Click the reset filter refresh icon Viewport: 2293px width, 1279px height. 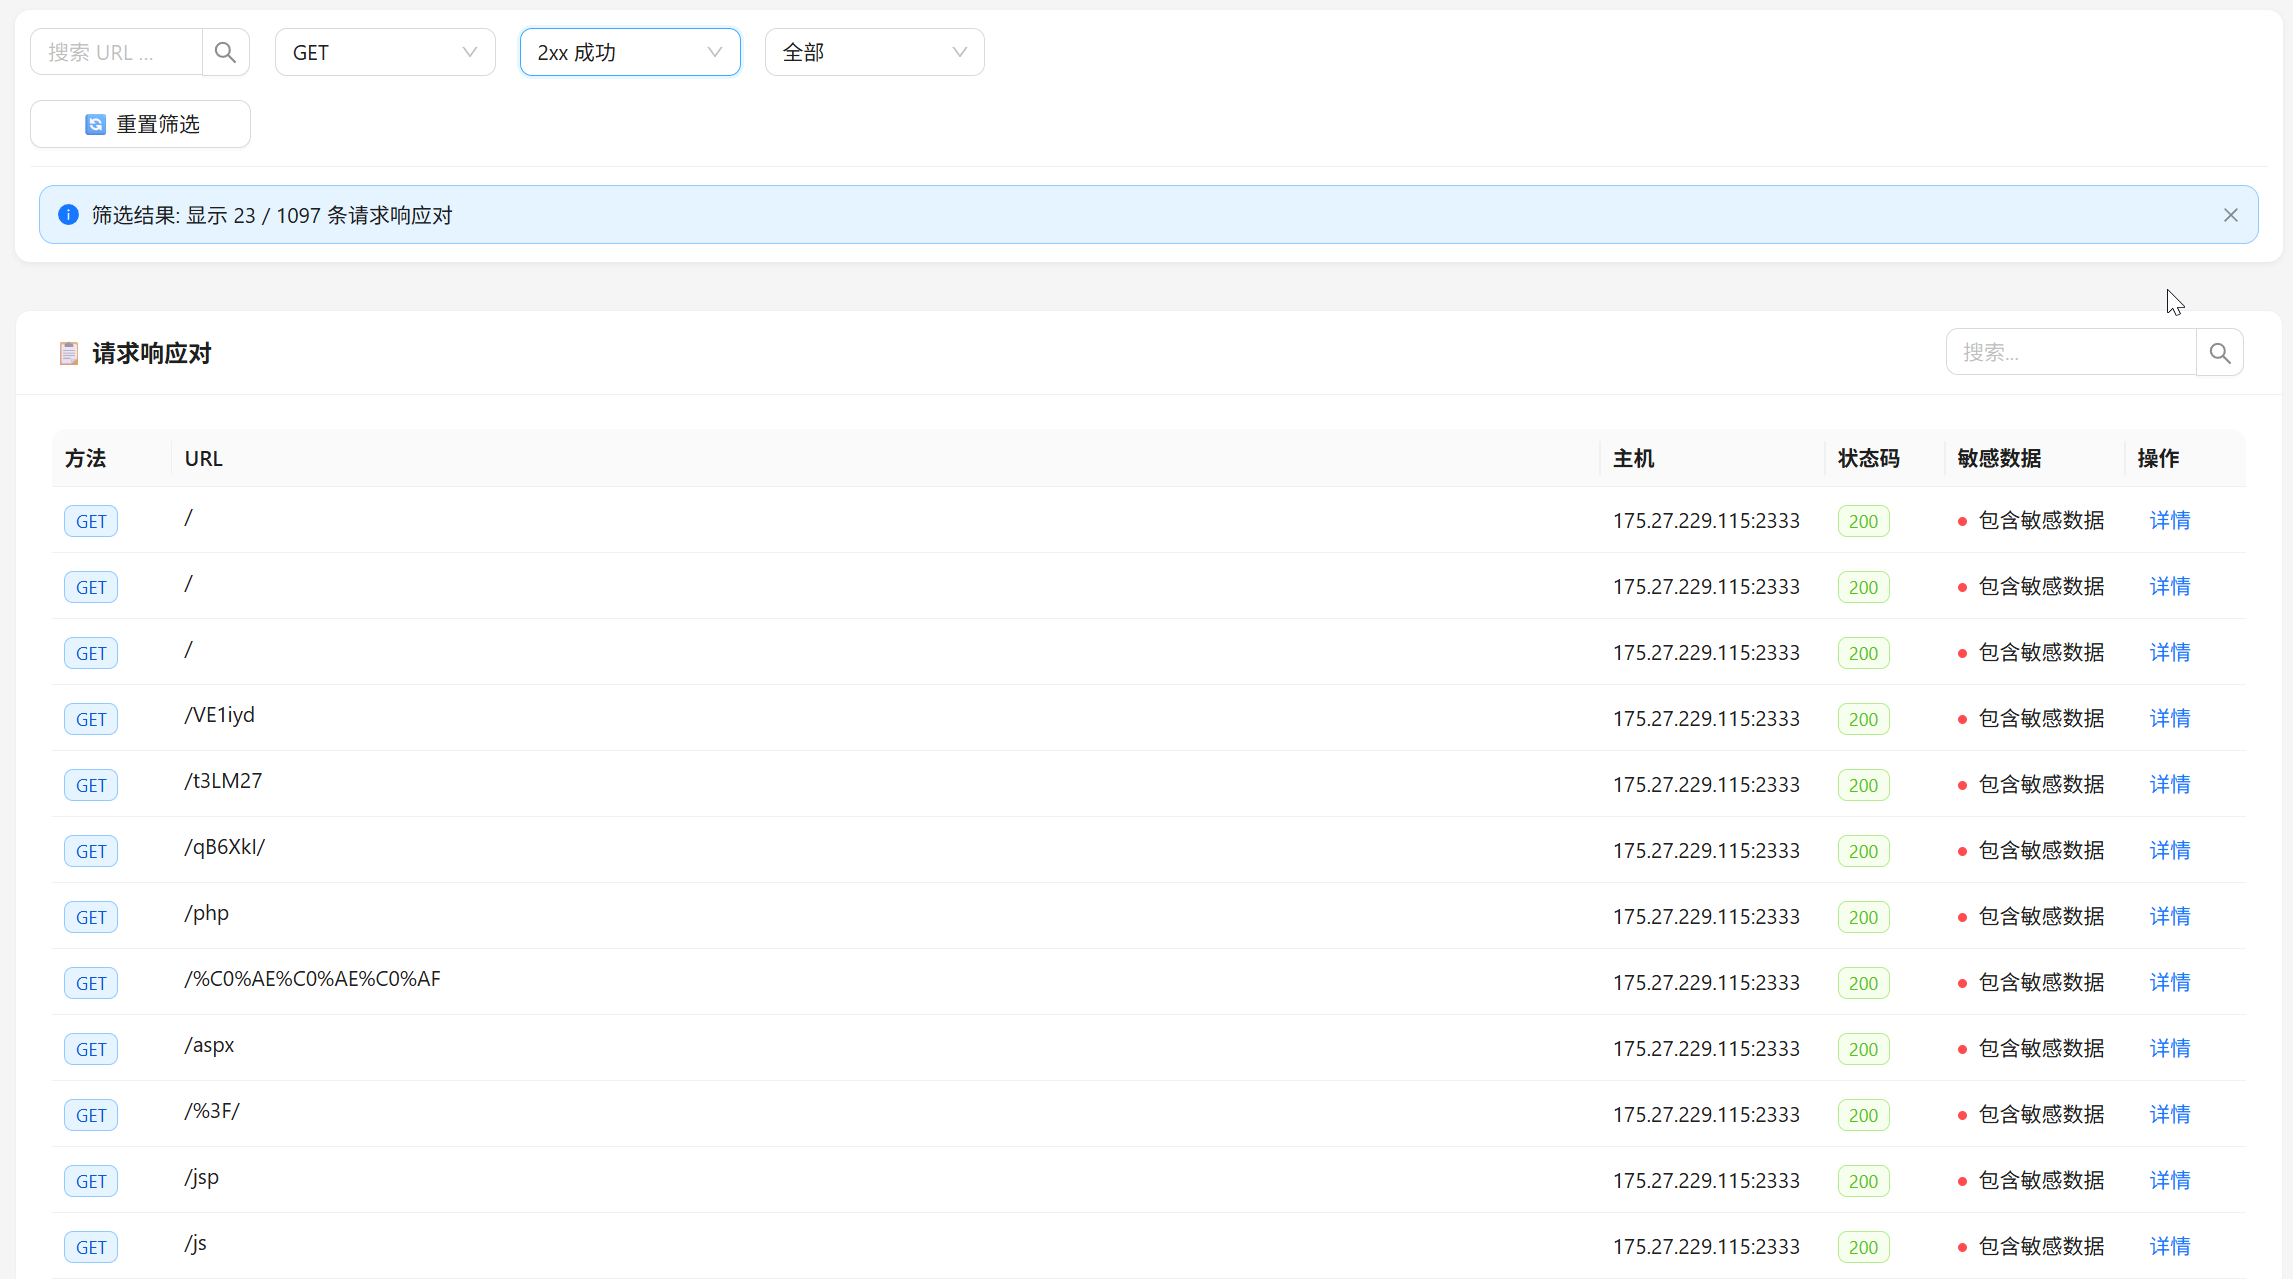95,124
